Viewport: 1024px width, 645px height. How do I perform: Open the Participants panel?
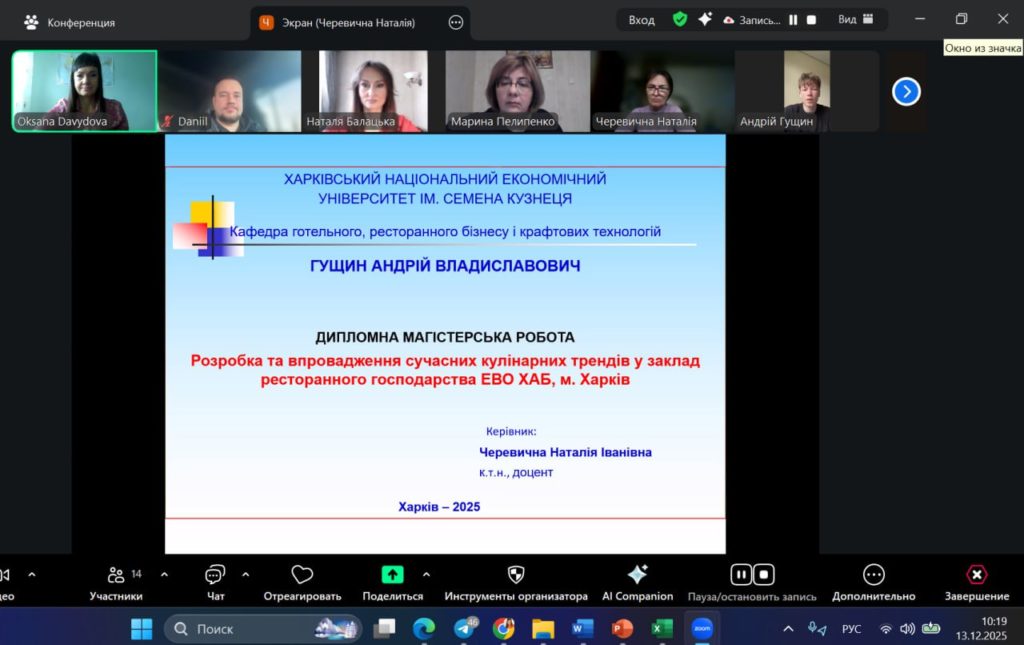116,575
